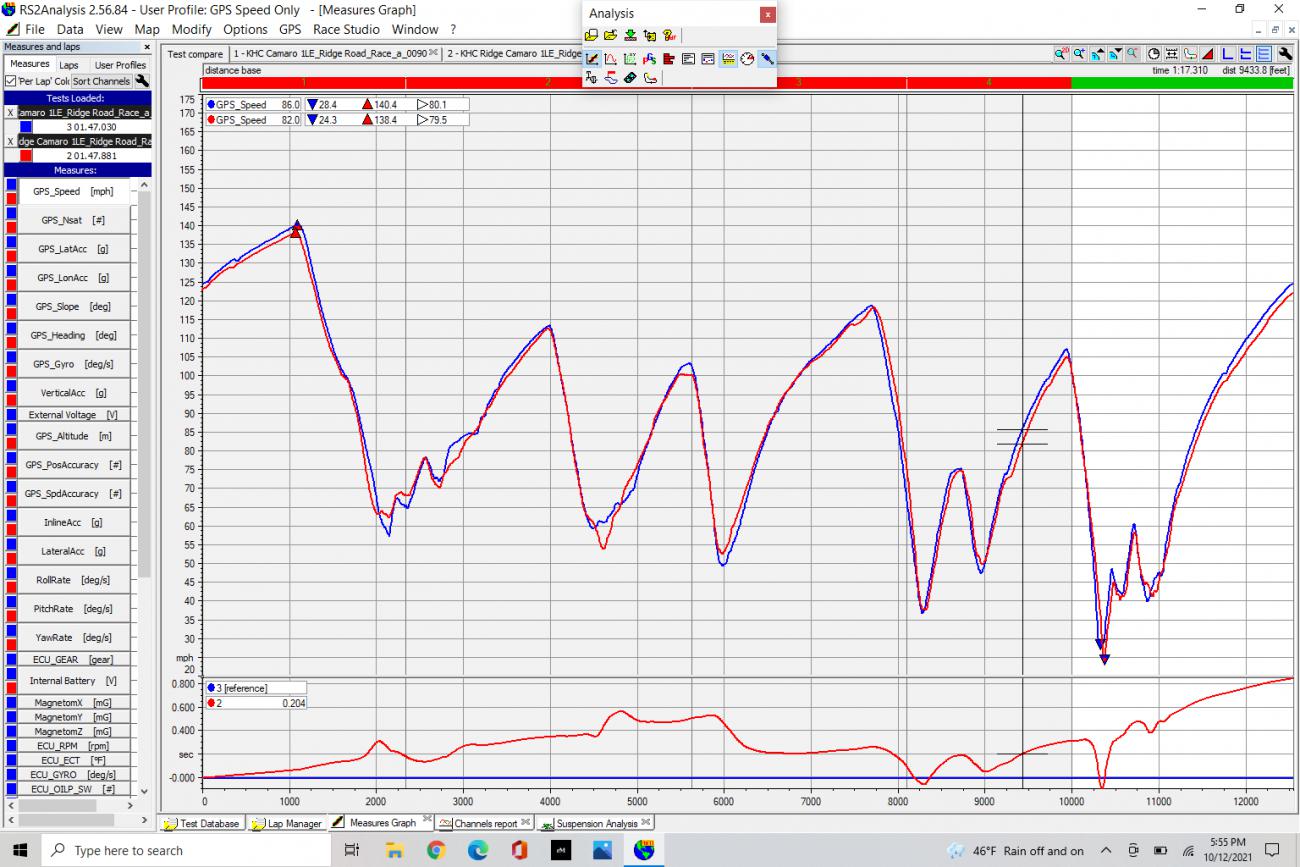Click the small track map icon in graph toolbar
This screenshot has width=1300, height=867.
click(x=1189, y=54)
